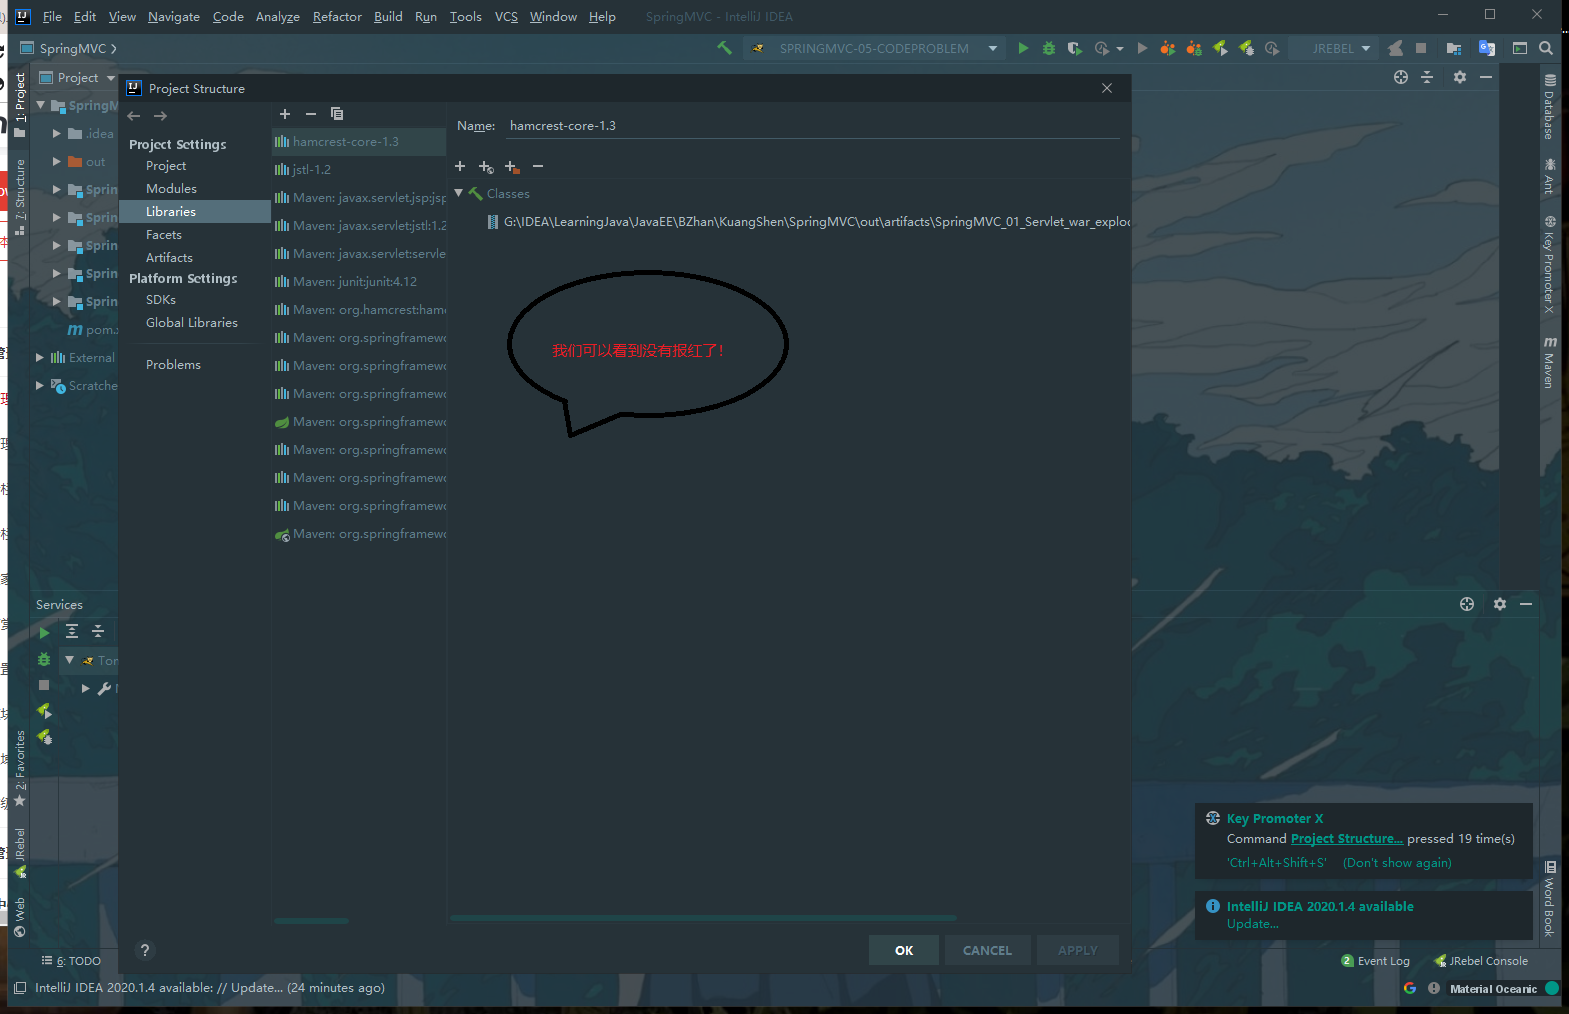Image resolution: width=1569 pixels, height=1014 pixels.
Task: Locate opened file crosshair in Project panel
Action: tap(1401, 77)
